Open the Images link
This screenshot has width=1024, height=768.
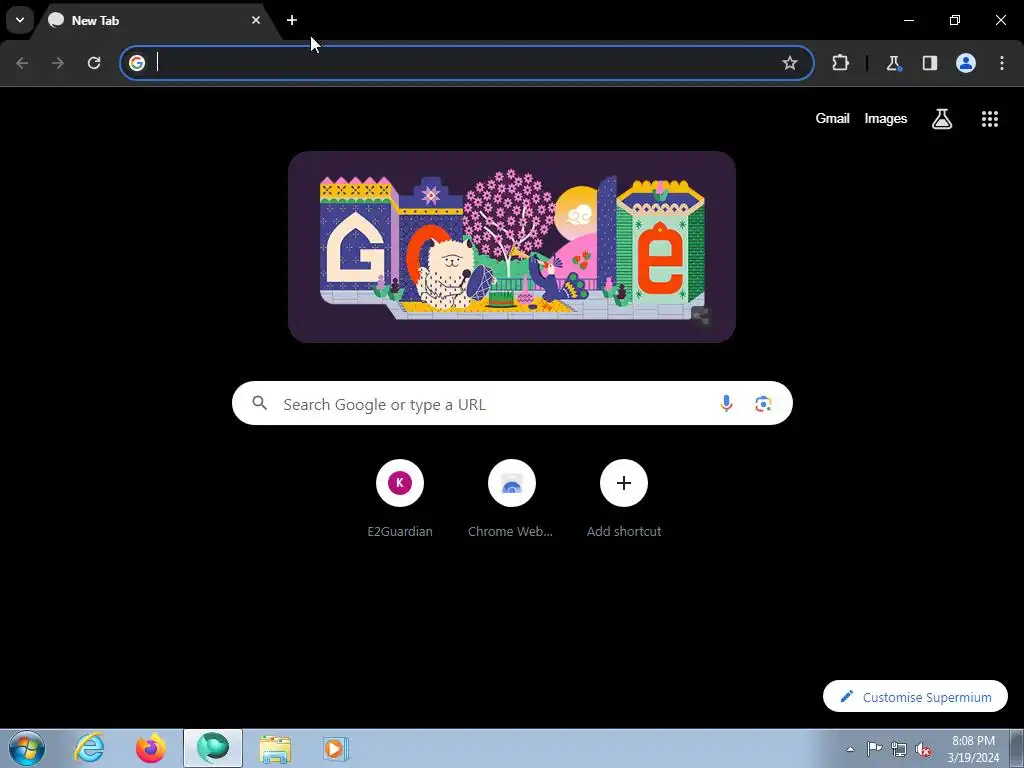click(x=886, y=118)
